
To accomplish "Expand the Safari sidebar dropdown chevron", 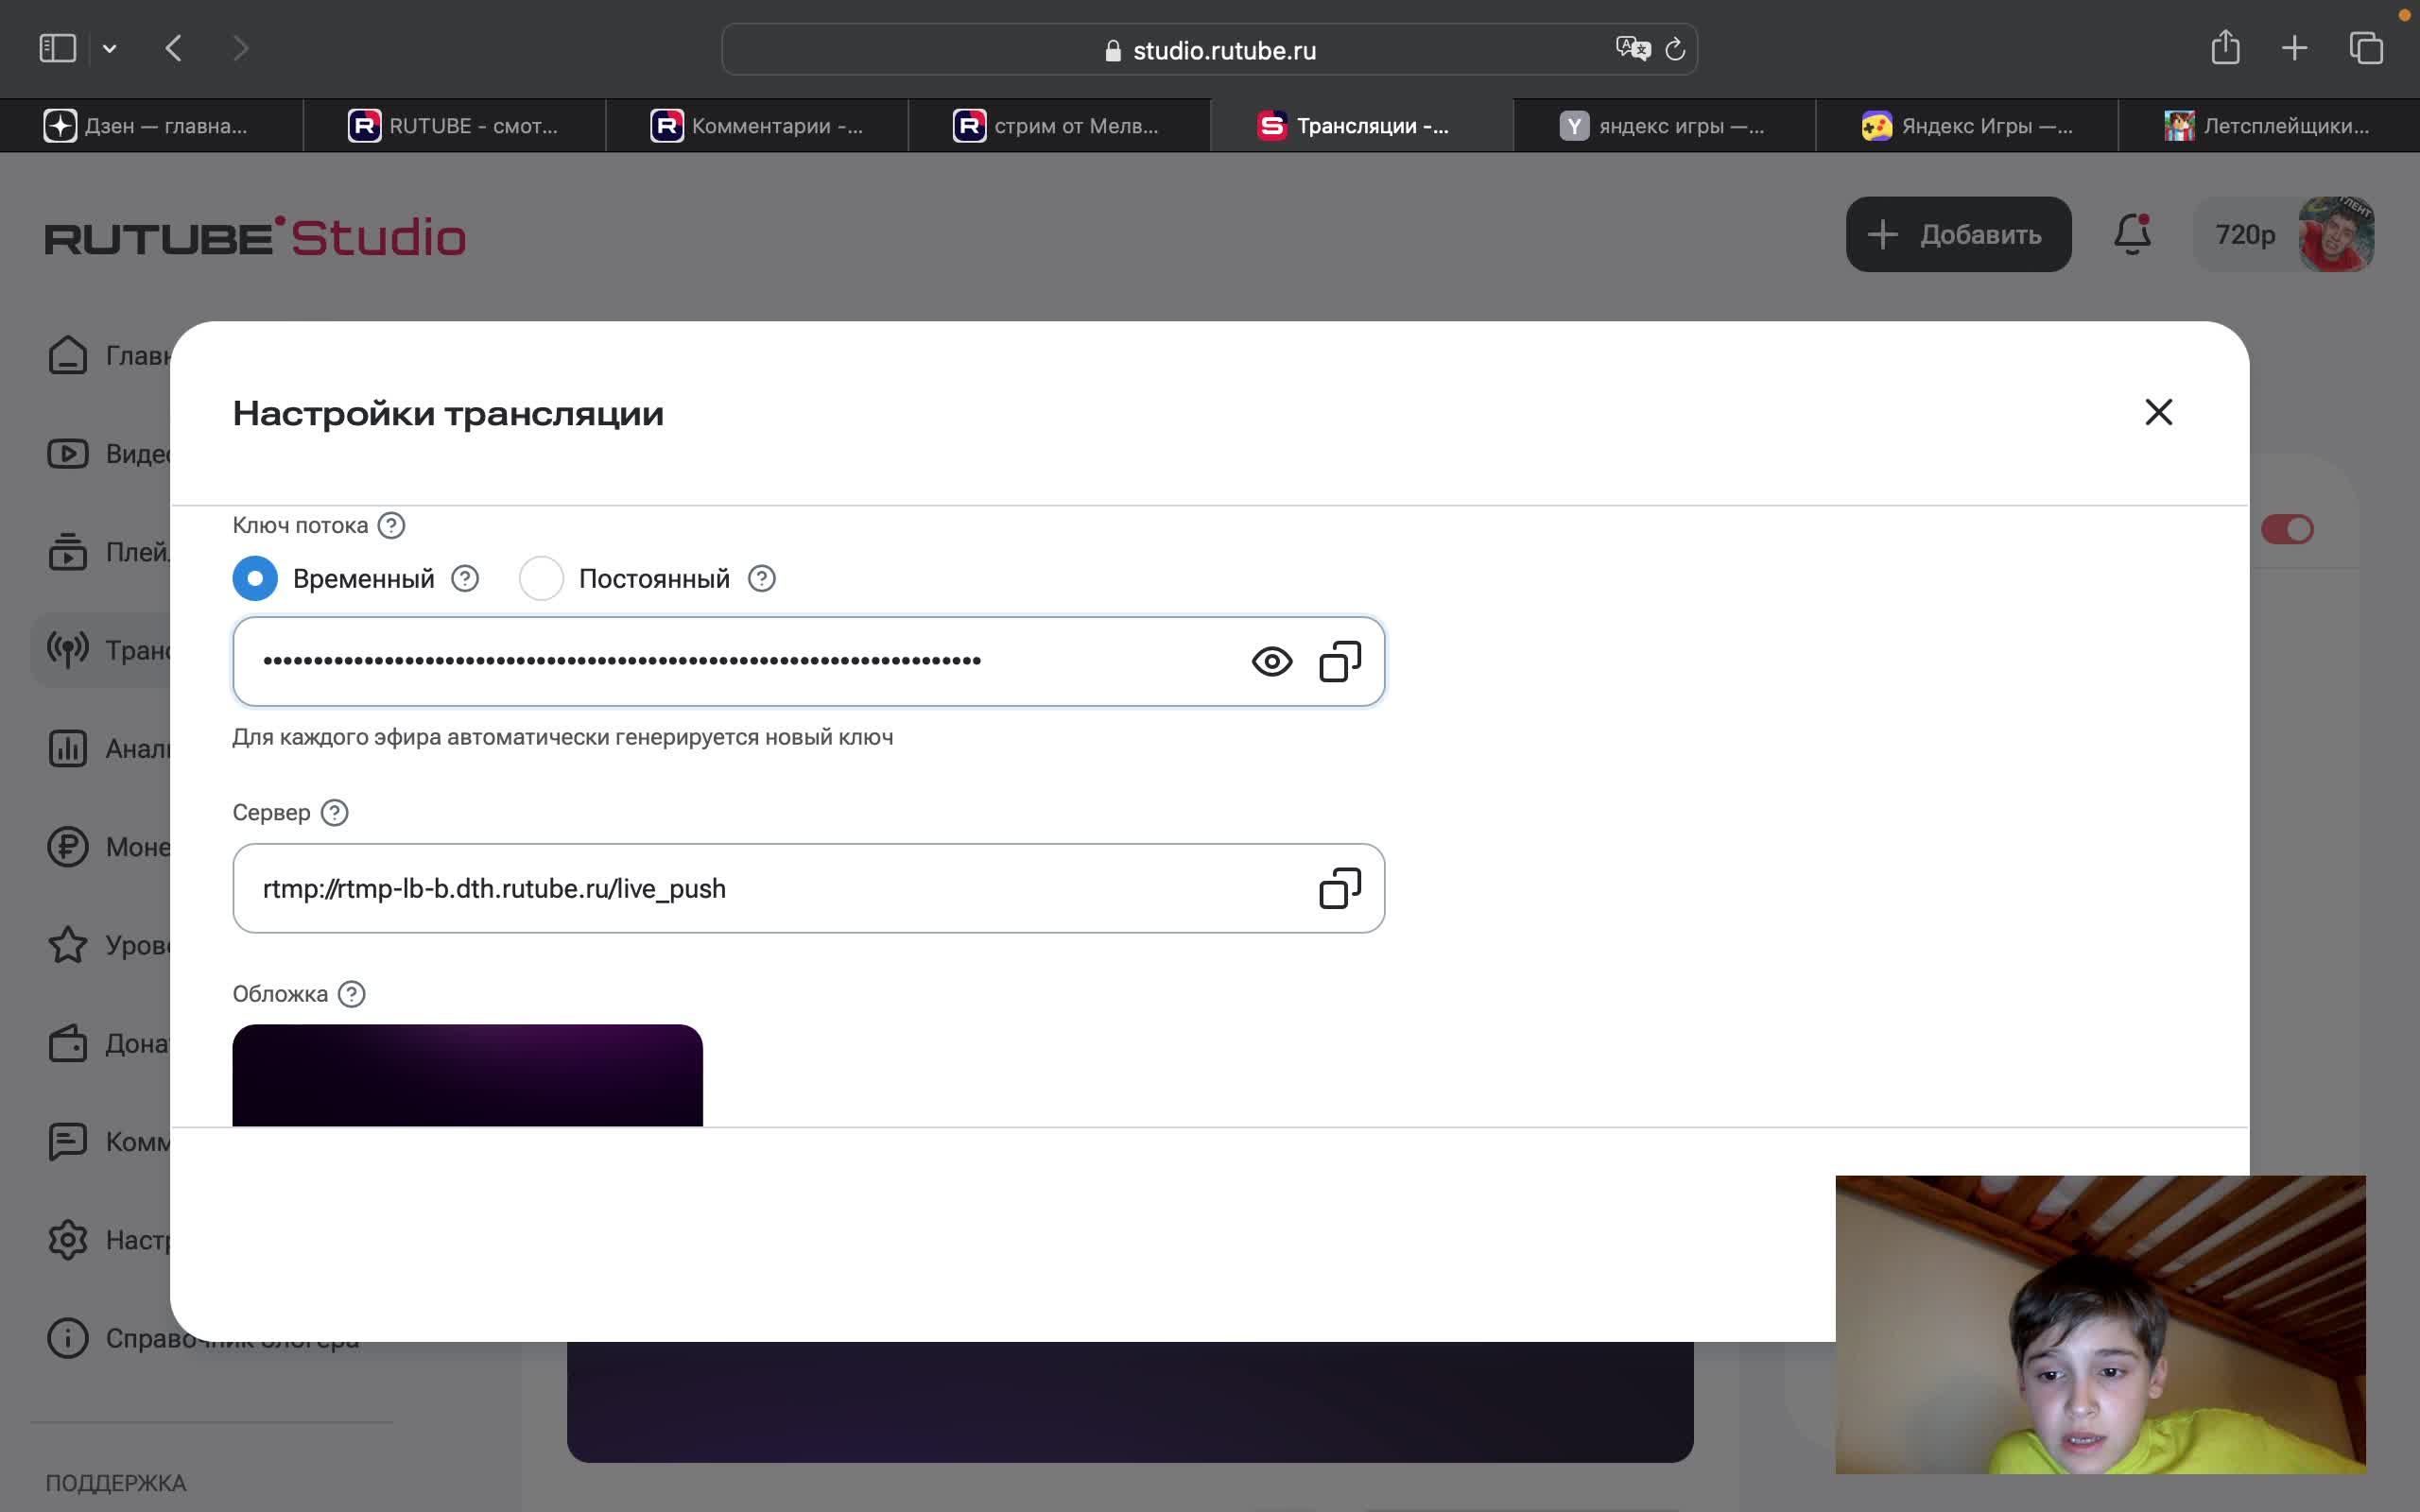I will coord(110,49).
